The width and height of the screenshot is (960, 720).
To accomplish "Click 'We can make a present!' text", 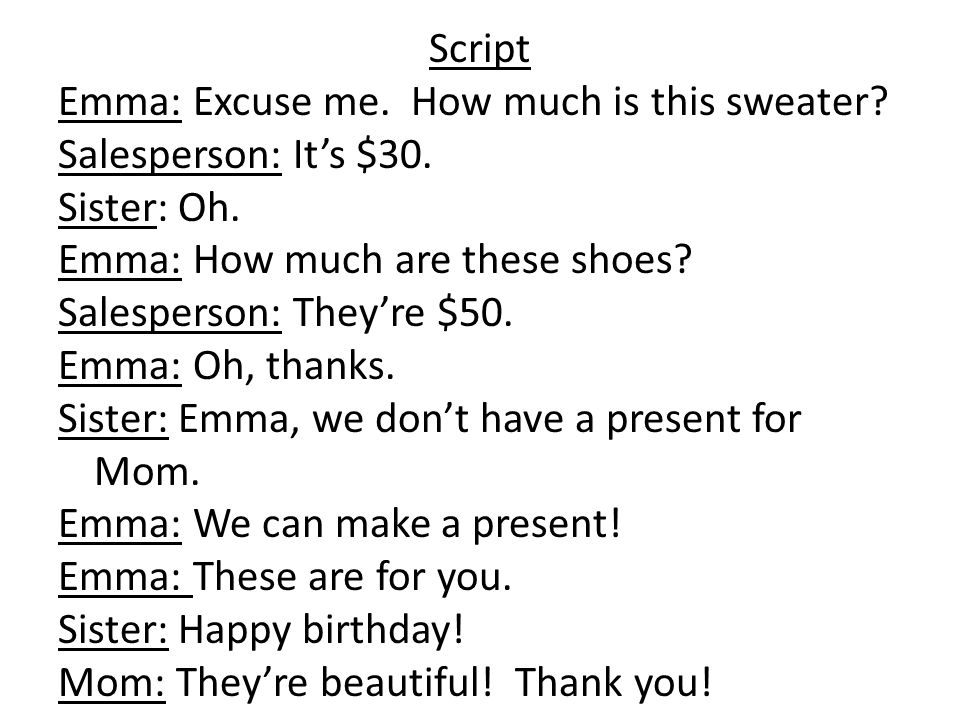I will point(408,525).
